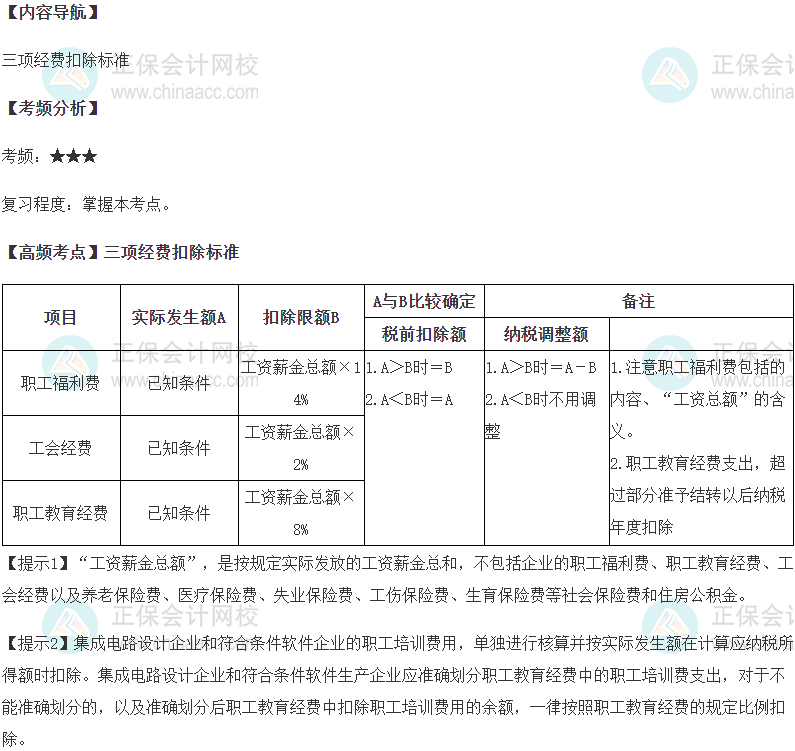
Task: Click the 工资薪金总额×2% cell
Action: (x=301, y=448)
